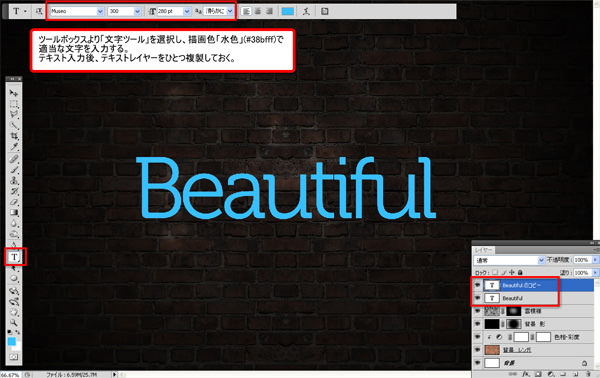600x378 pixels.
Task: Add a layer style with fx button
Action: [x=526, y=374]
